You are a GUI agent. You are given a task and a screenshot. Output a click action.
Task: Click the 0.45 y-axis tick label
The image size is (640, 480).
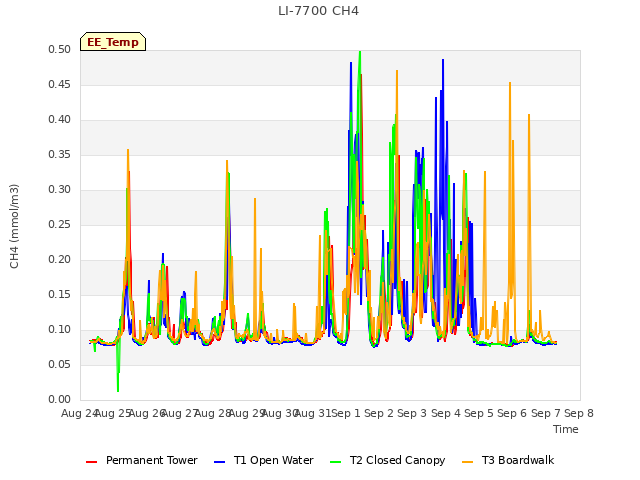[x=60, y=85]
